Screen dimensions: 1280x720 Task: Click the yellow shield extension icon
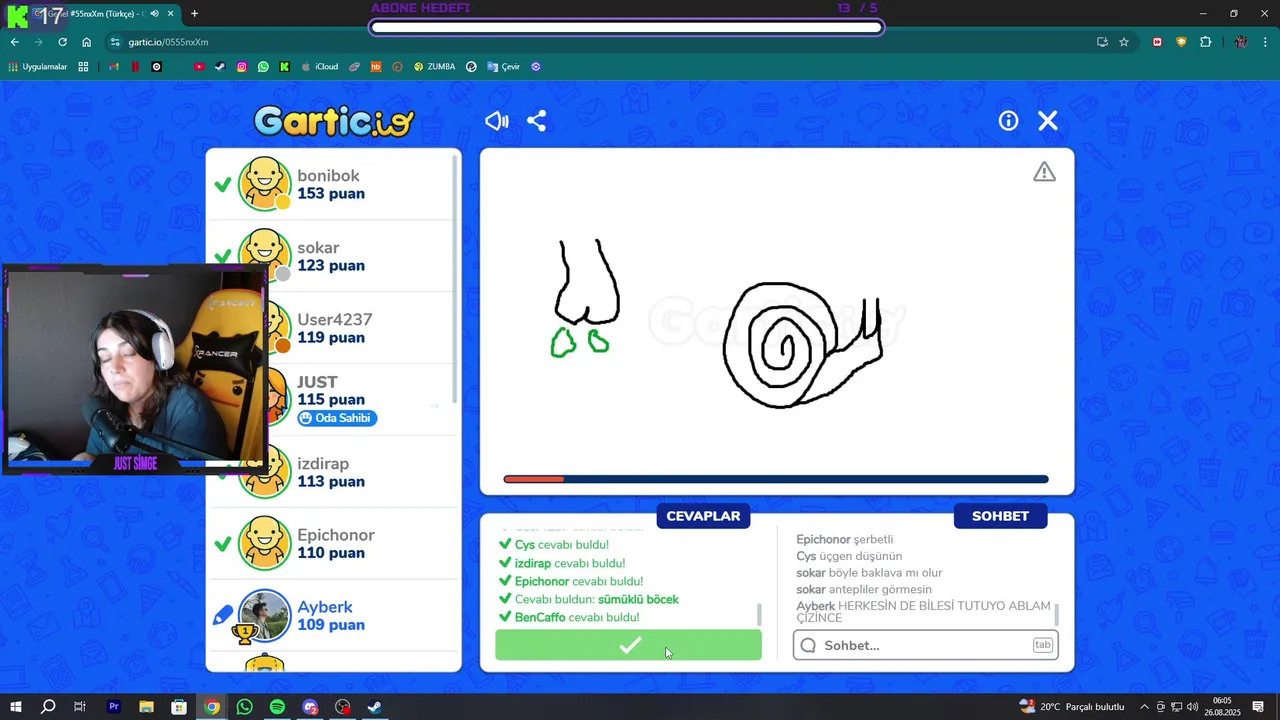pos(1181,42)
